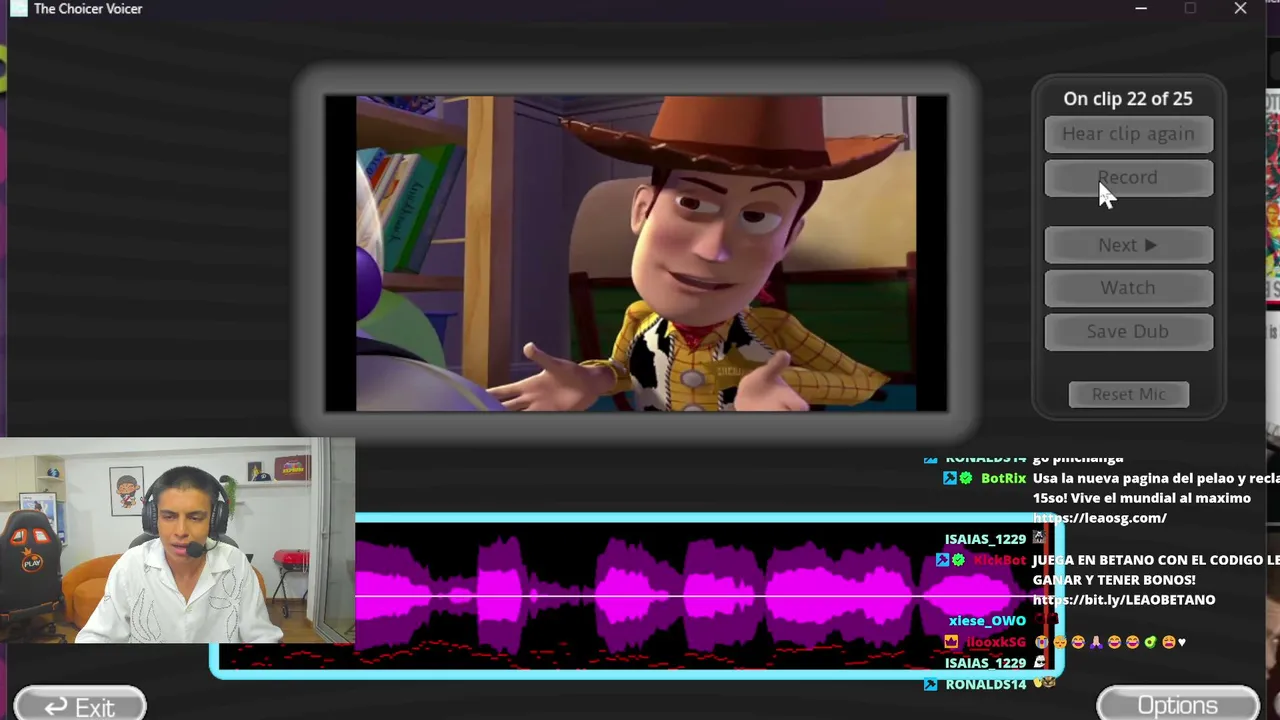Click the KickBot username in chat
This screenshot has width=1280, height=720.
point(999,560)
